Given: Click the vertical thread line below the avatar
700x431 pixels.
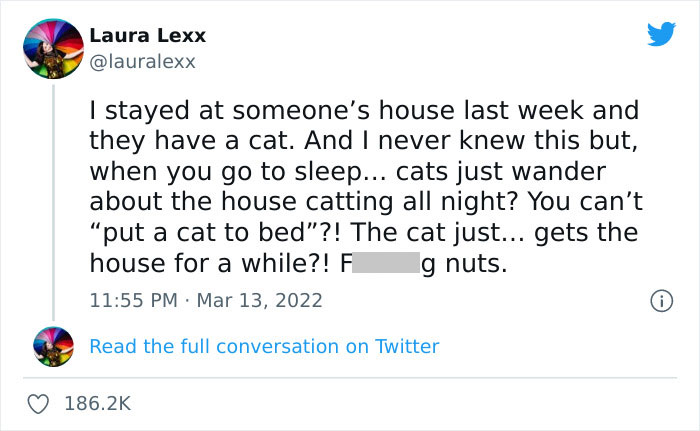Looking at the screenshot, I should tap(54, 200).
